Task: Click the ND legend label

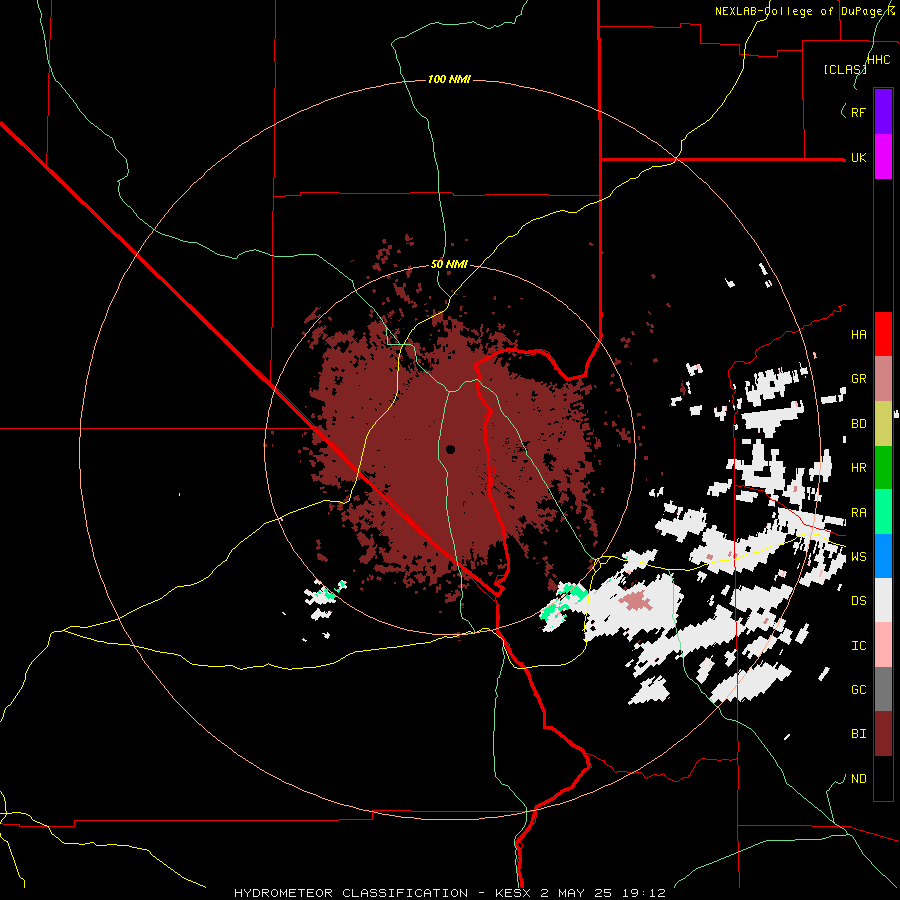Action: click(858, 779)
